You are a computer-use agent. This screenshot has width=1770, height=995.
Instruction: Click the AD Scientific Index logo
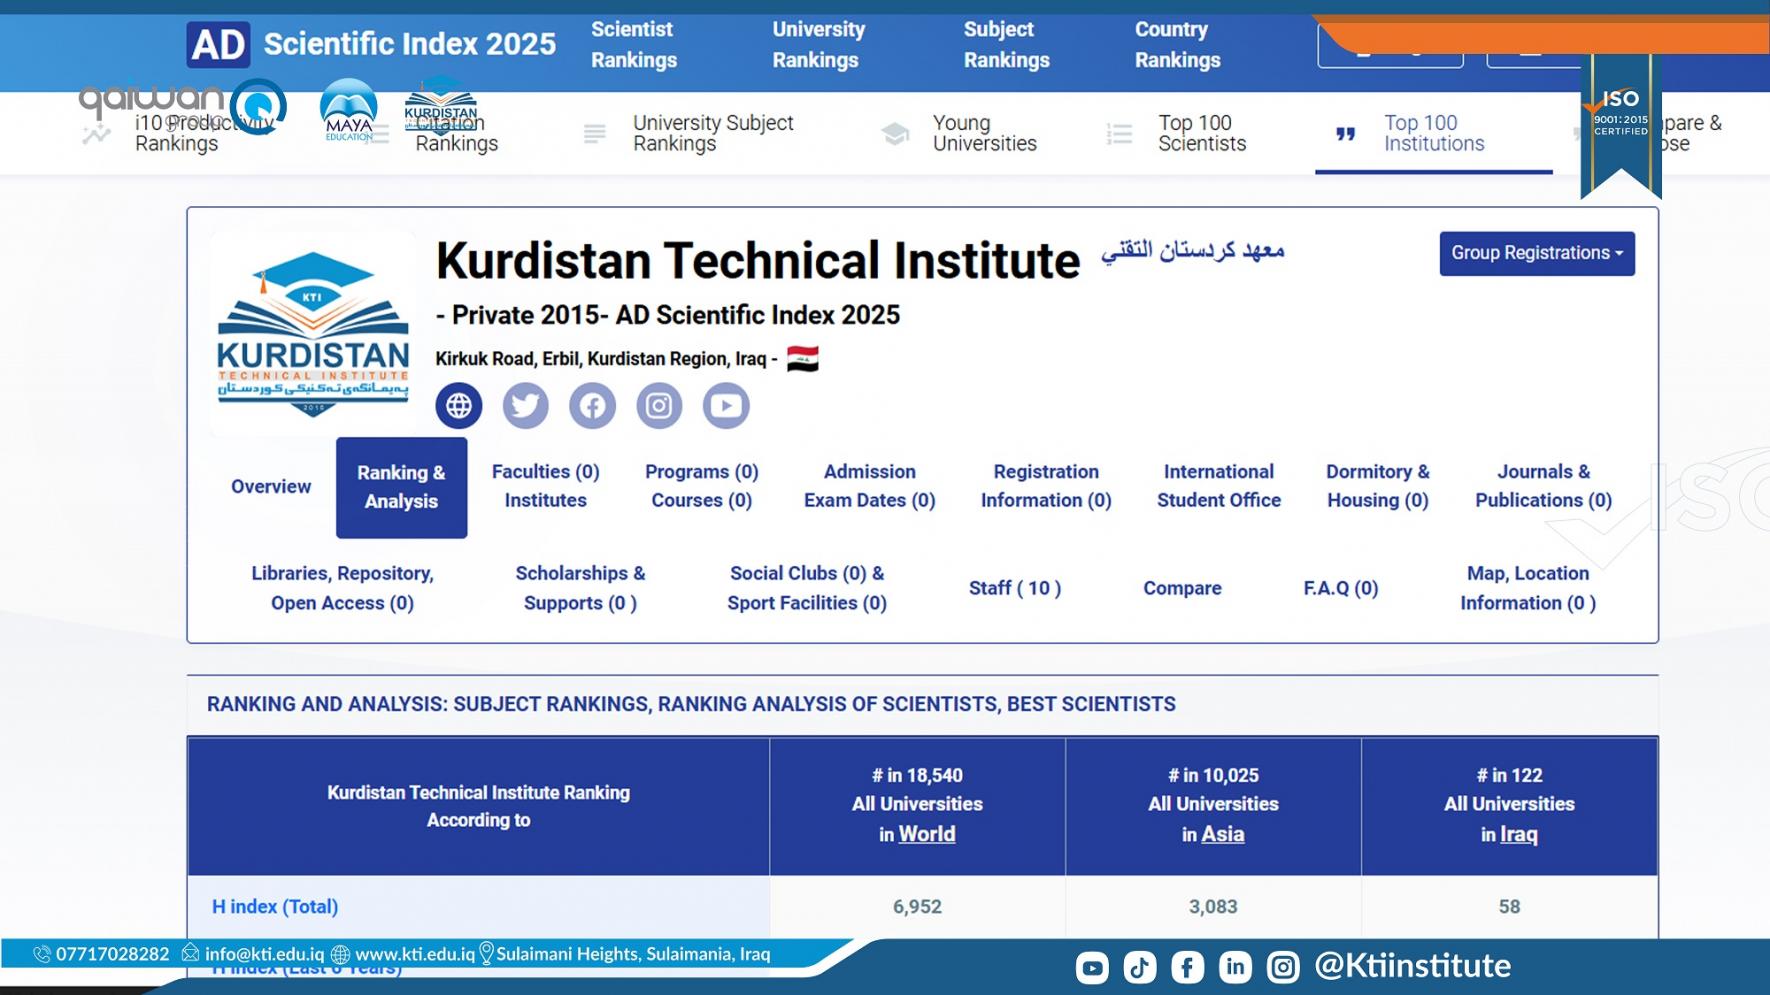point(371,45)
